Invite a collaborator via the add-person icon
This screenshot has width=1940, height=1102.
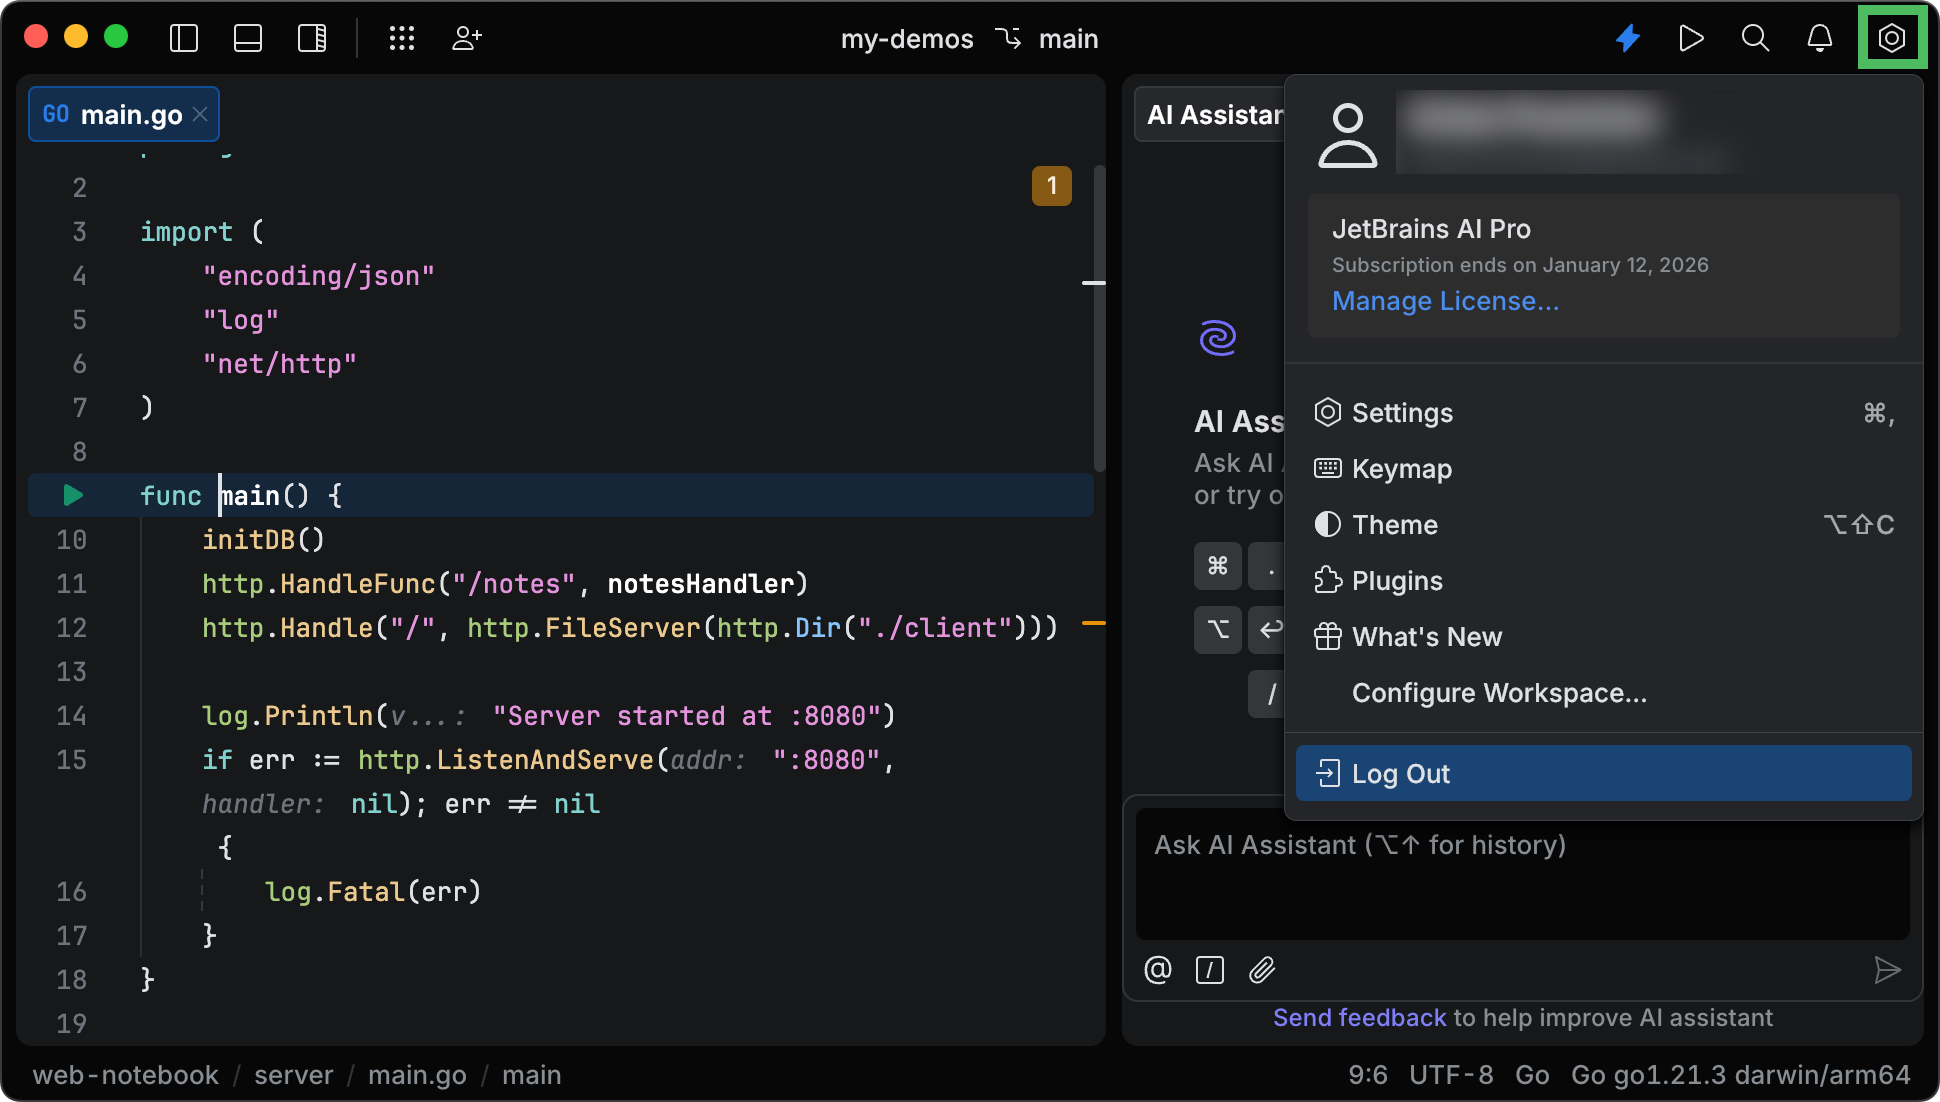(466, 38)
